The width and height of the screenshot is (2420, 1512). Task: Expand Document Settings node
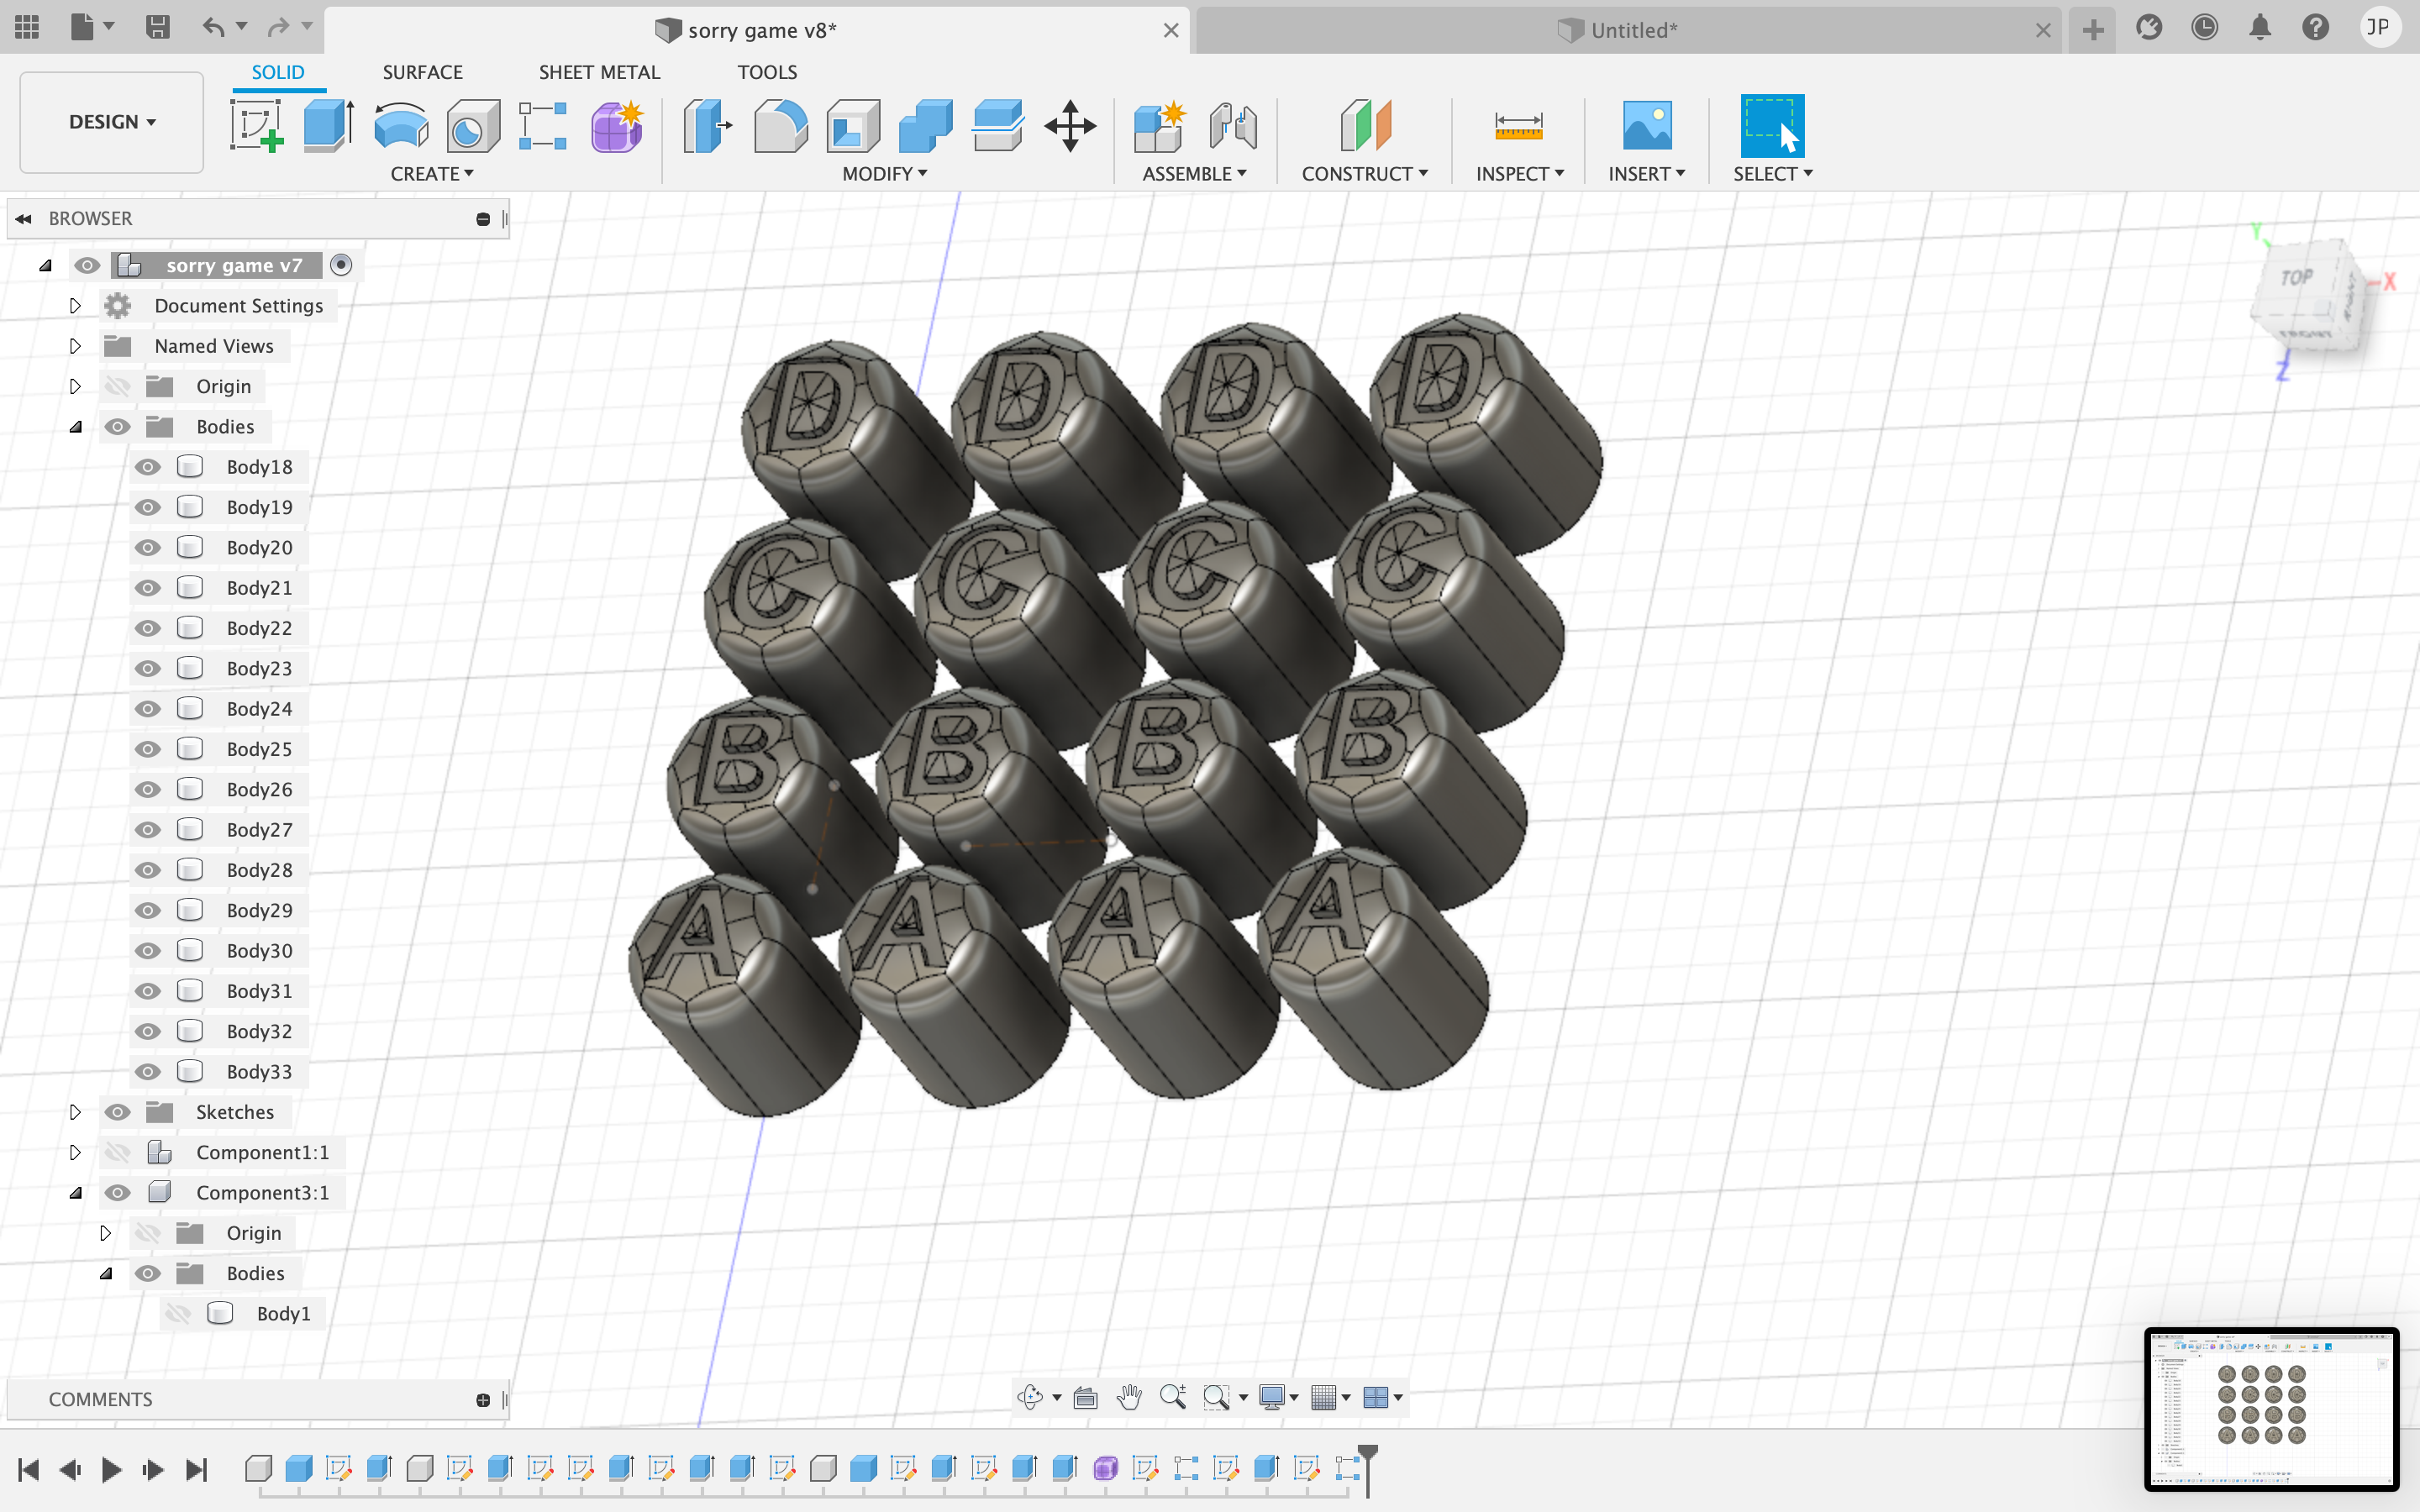click(75, 306)
